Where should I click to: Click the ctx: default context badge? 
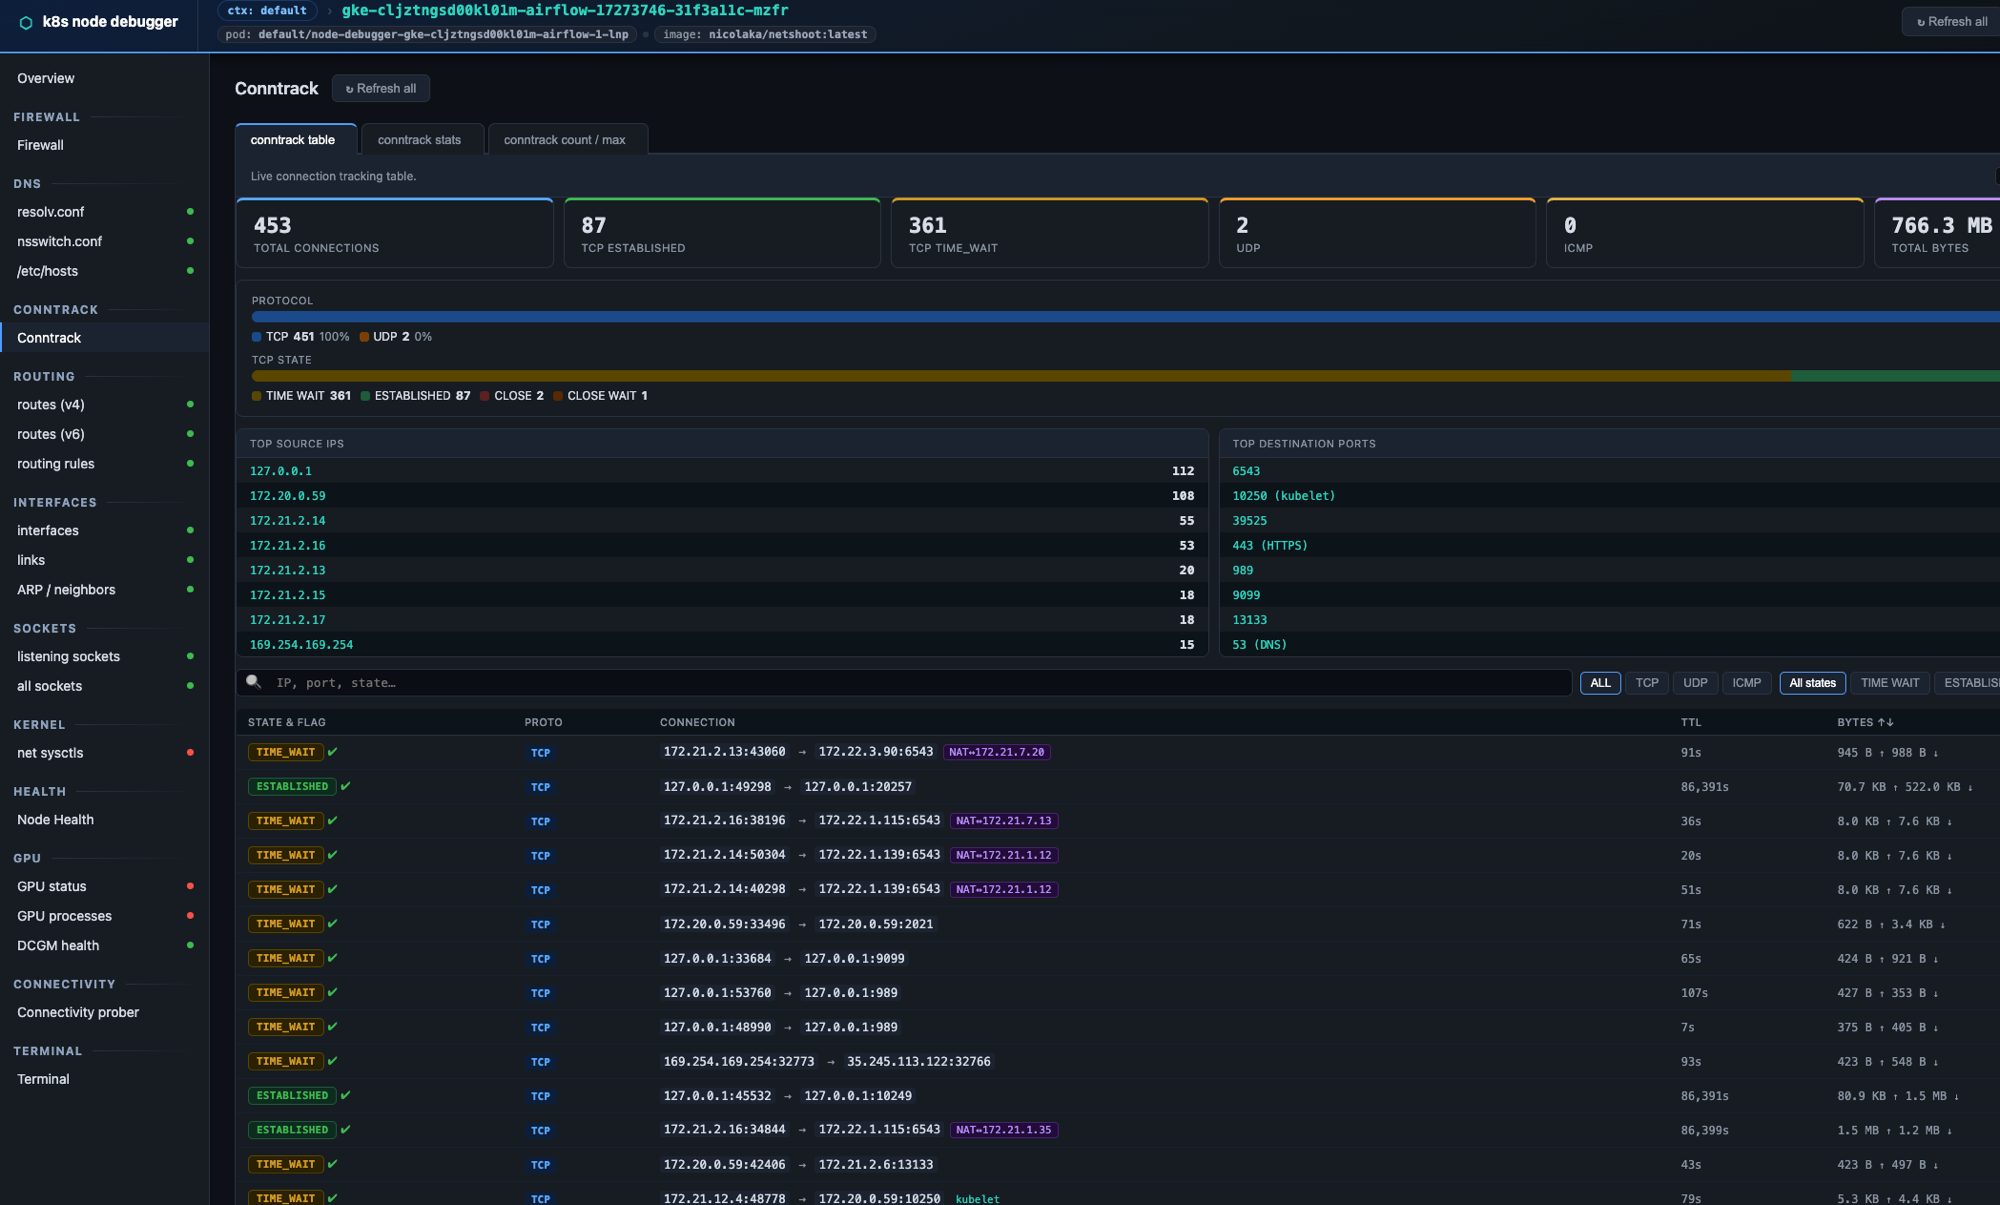pos(267,11)
